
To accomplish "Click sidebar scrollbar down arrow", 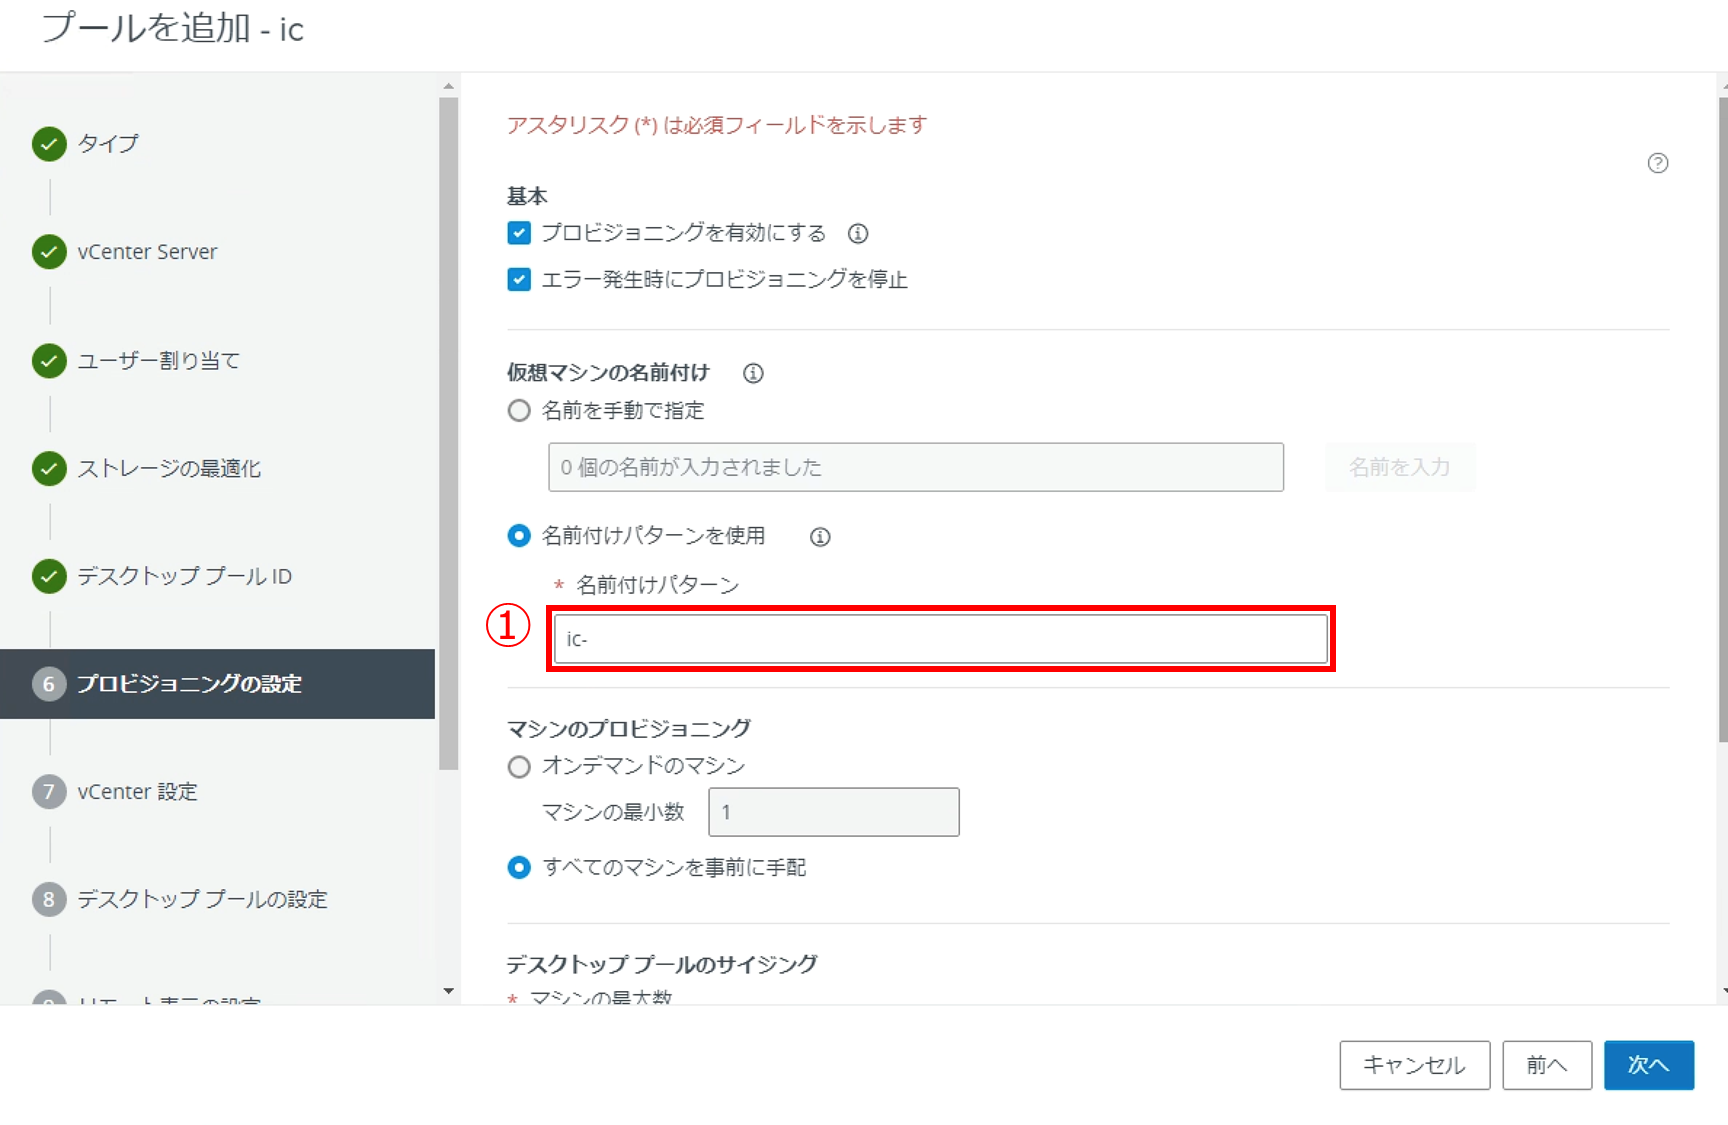I will click(448, 991).
